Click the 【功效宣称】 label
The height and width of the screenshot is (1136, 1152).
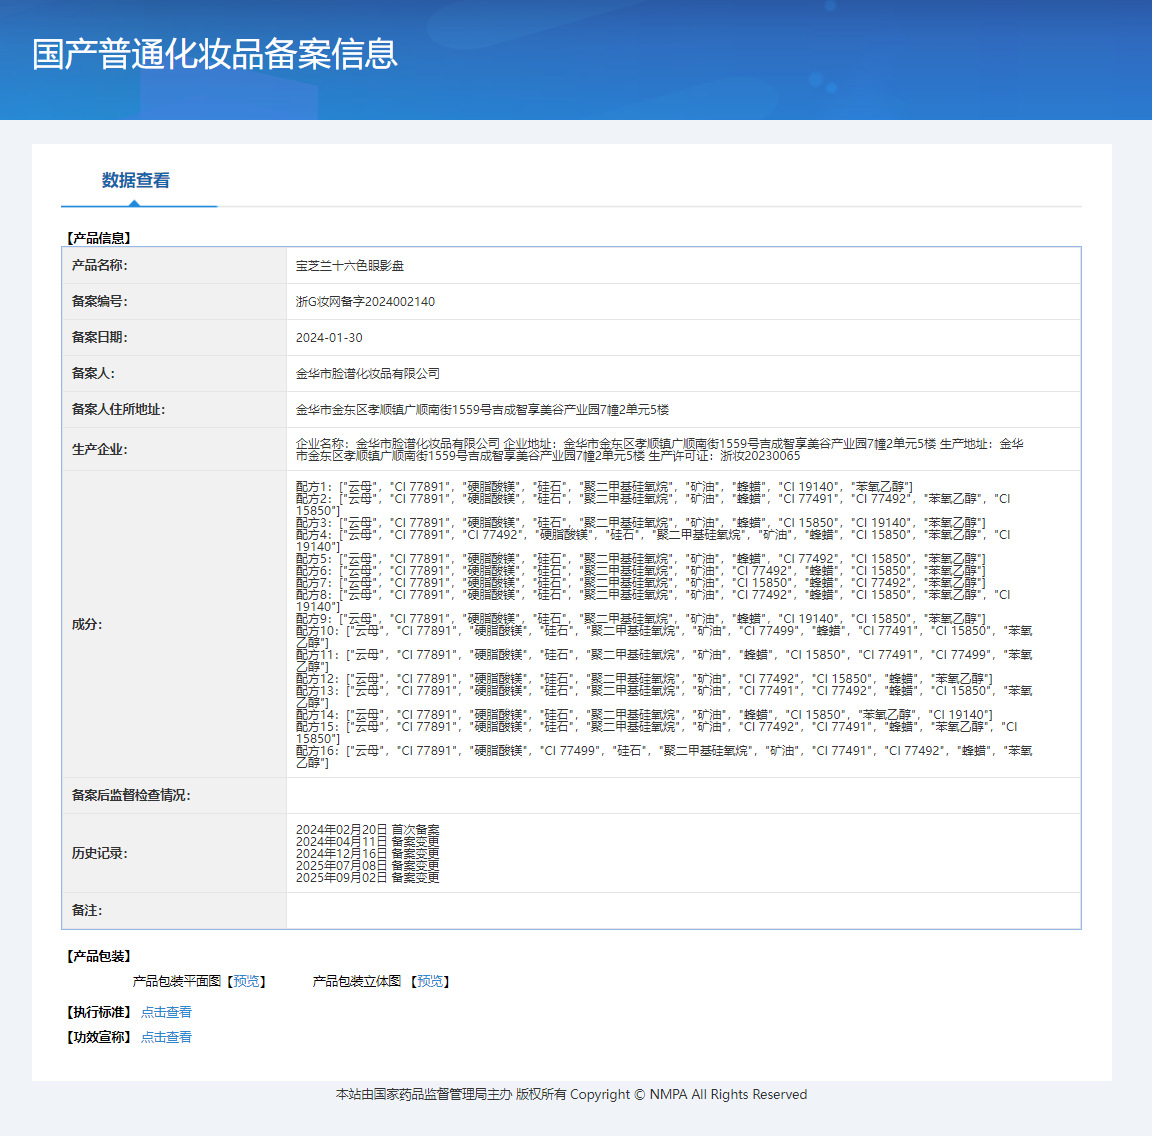click(x=98, y=1037)
